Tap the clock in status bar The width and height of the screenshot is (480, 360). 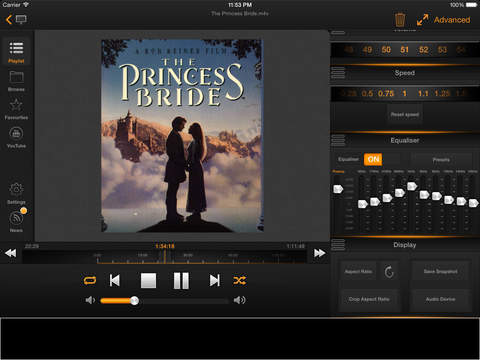pyautogui.click(x=240, y=5)
